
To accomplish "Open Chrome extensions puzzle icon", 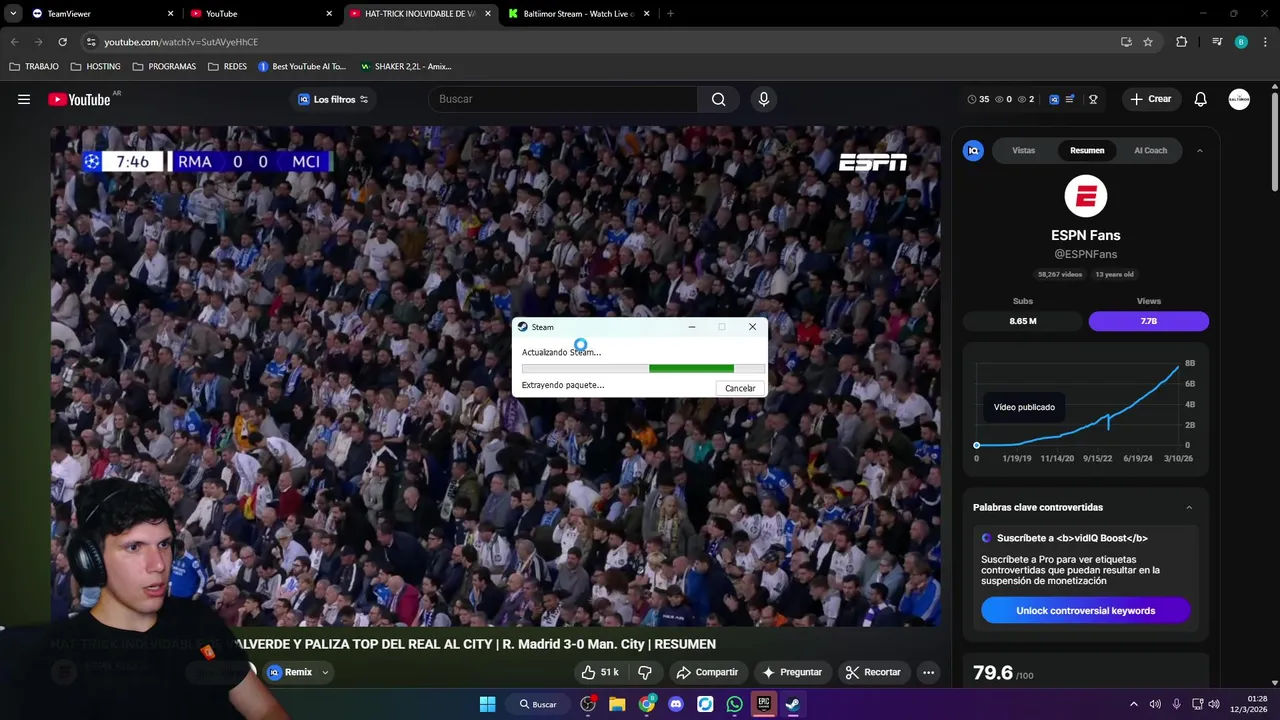I will click(x=1182, y=42).
